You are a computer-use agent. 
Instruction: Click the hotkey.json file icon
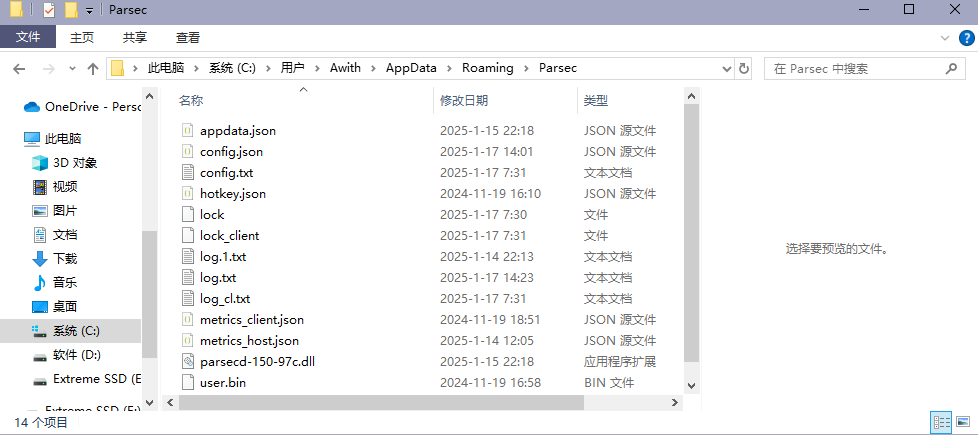188,193
